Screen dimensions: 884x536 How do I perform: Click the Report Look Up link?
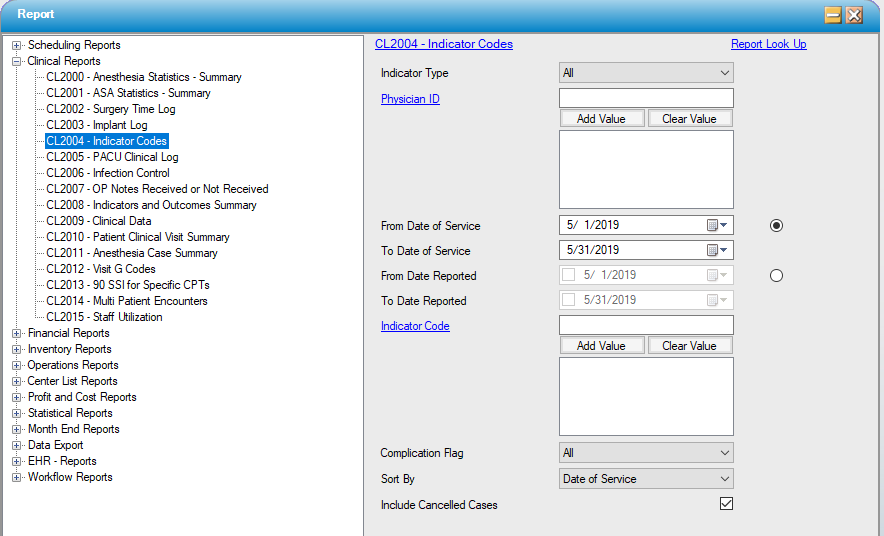coord(768,44)
